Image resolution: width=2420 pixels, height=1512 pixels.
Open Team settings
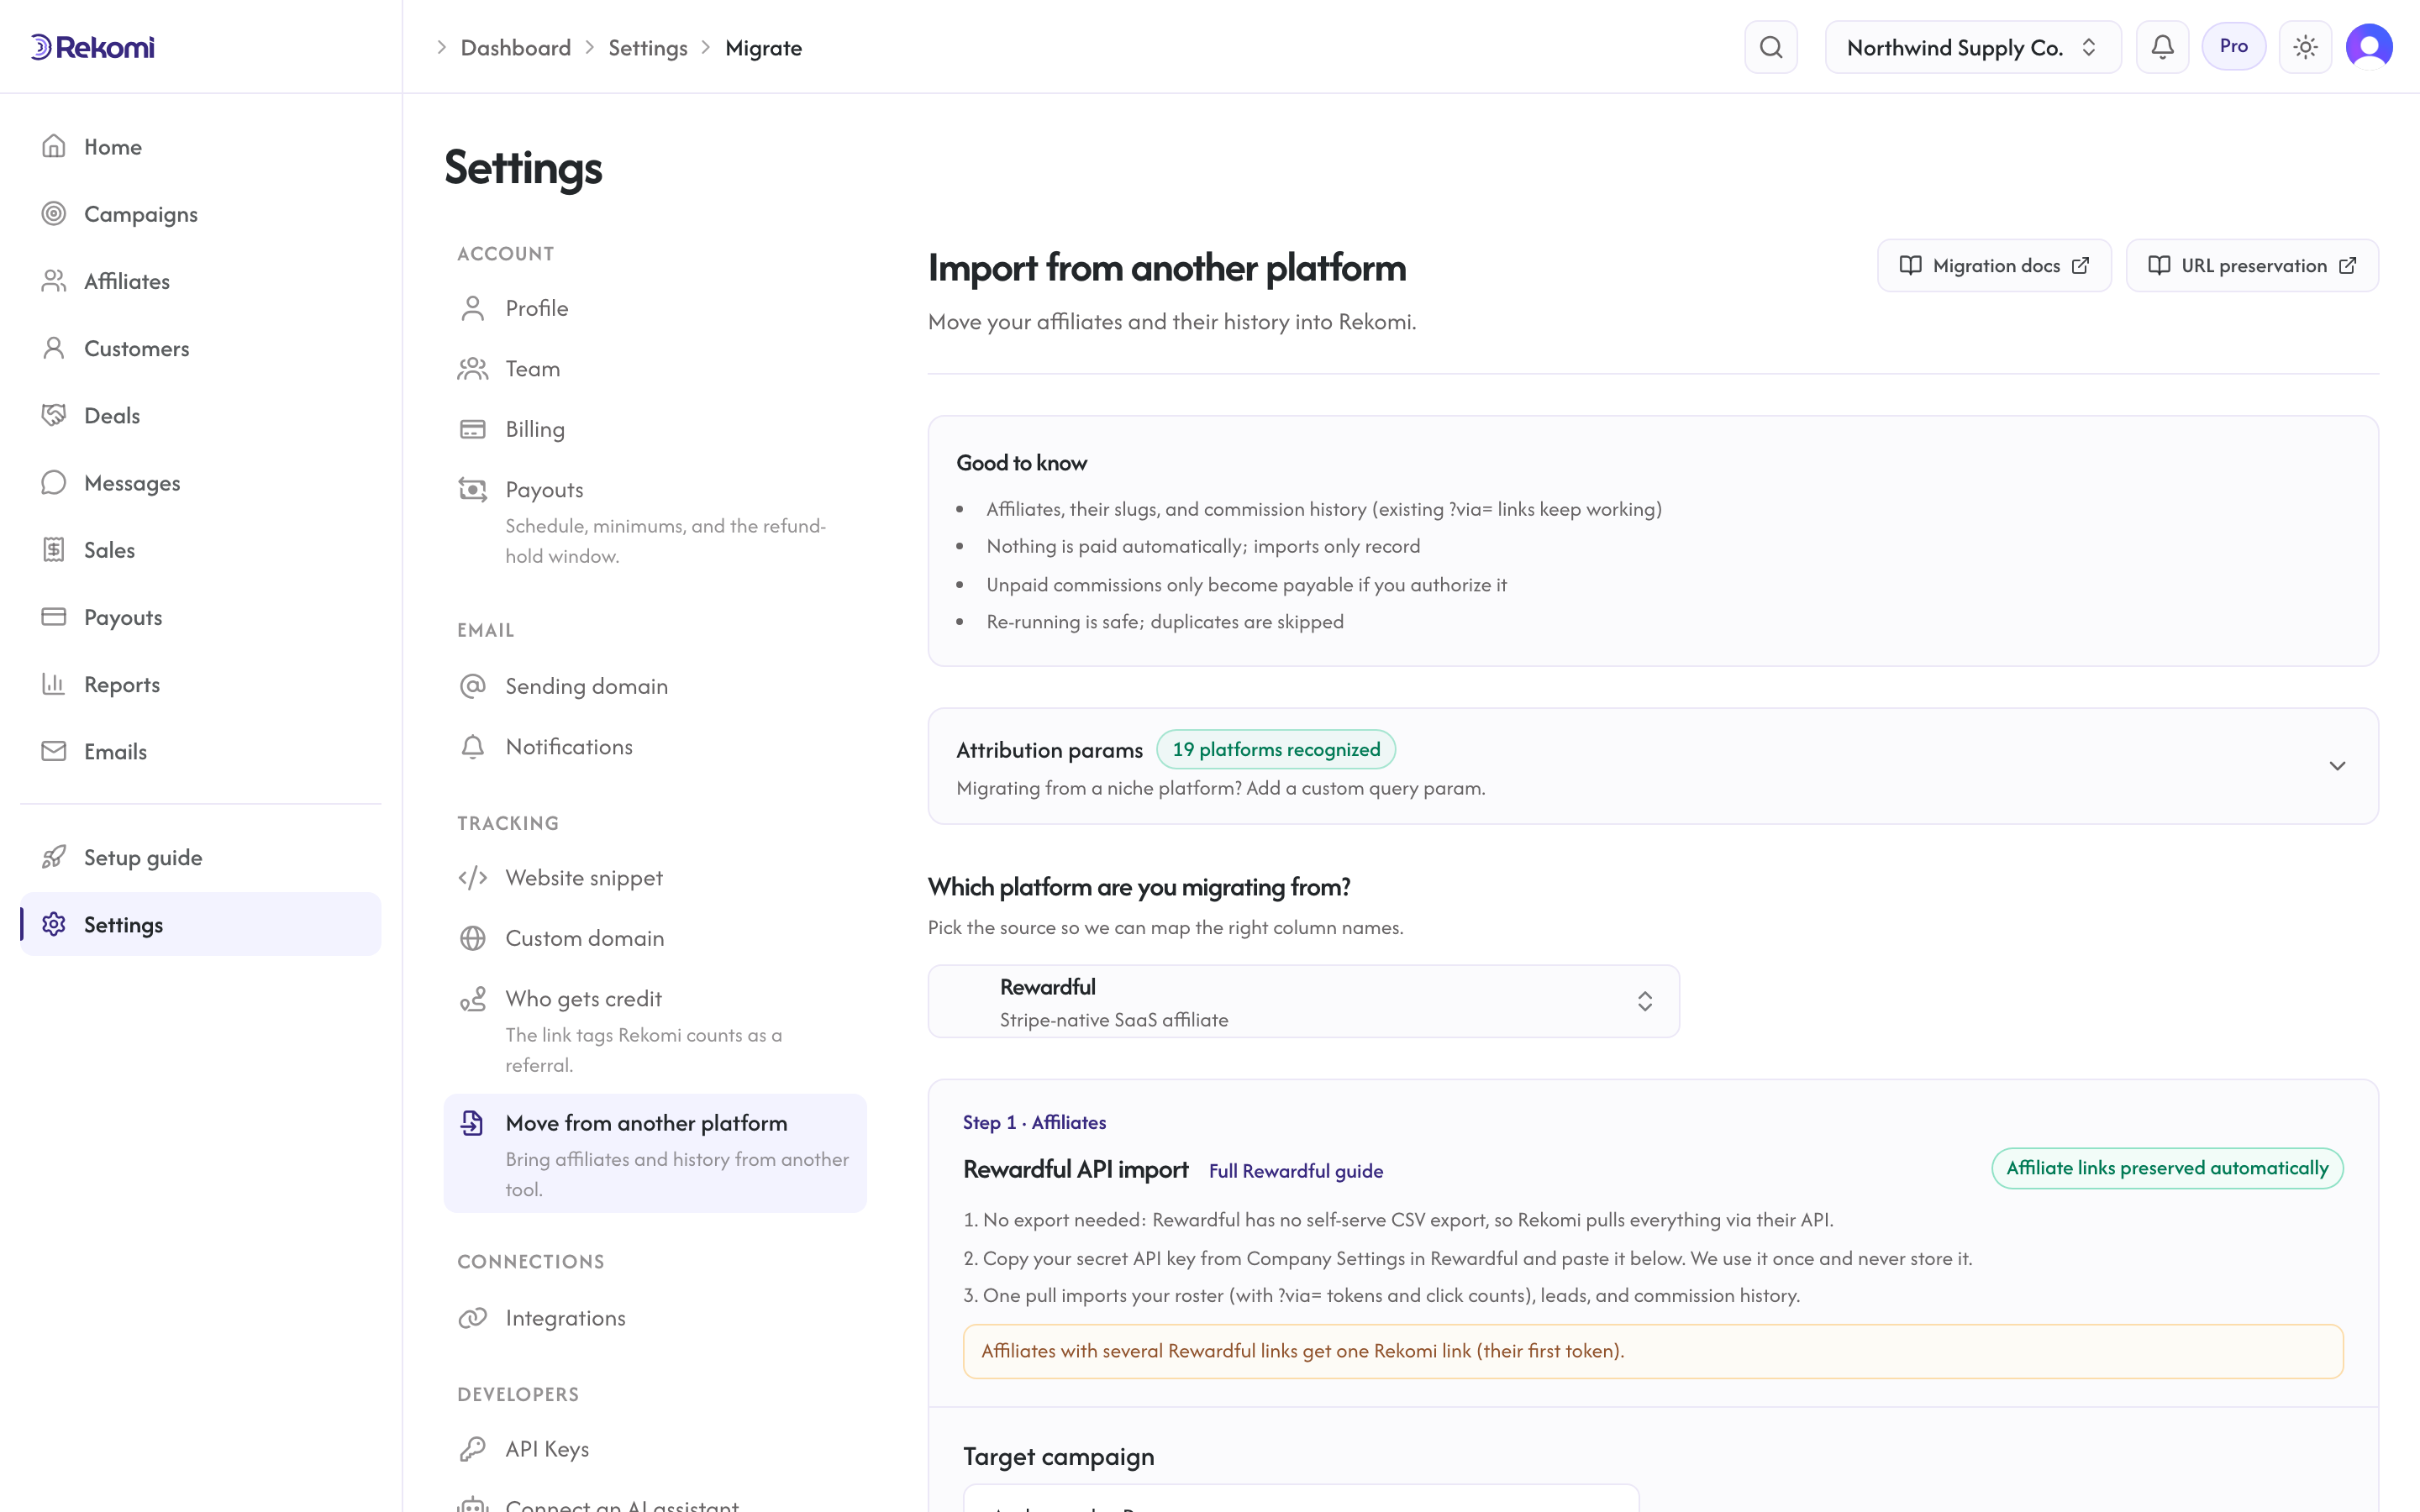coord(655,368)
